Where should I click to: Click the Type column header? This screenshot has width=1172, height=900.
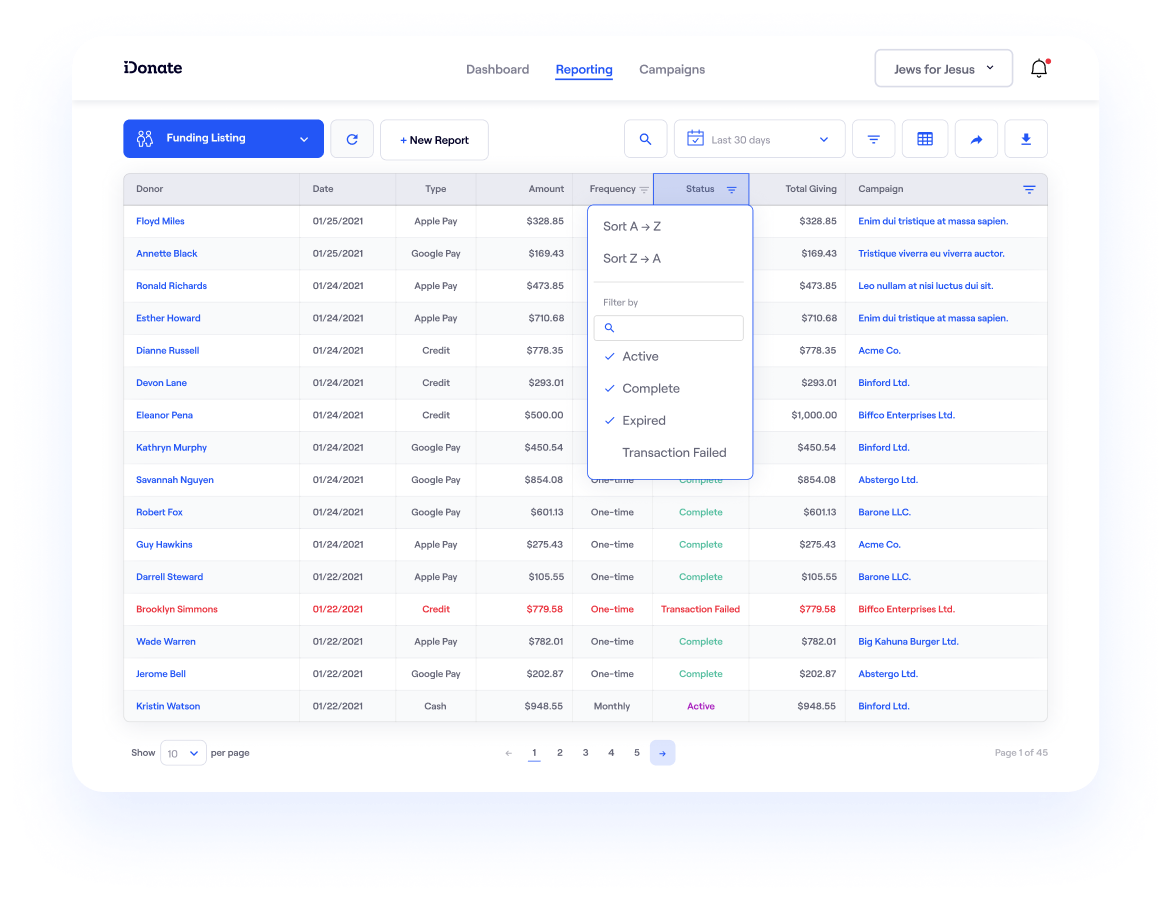pos(436,189)
